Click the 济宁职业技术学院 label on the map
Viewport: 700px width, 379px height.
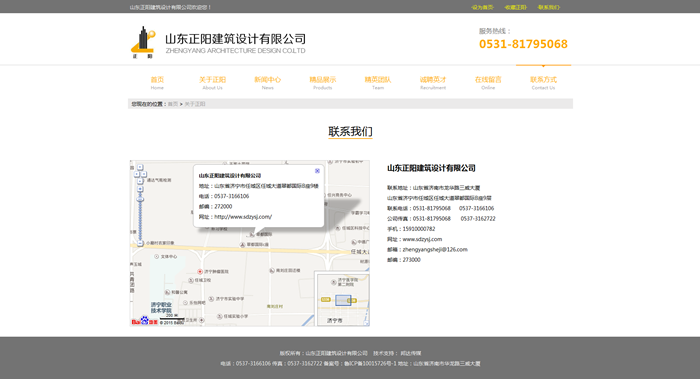161,308
